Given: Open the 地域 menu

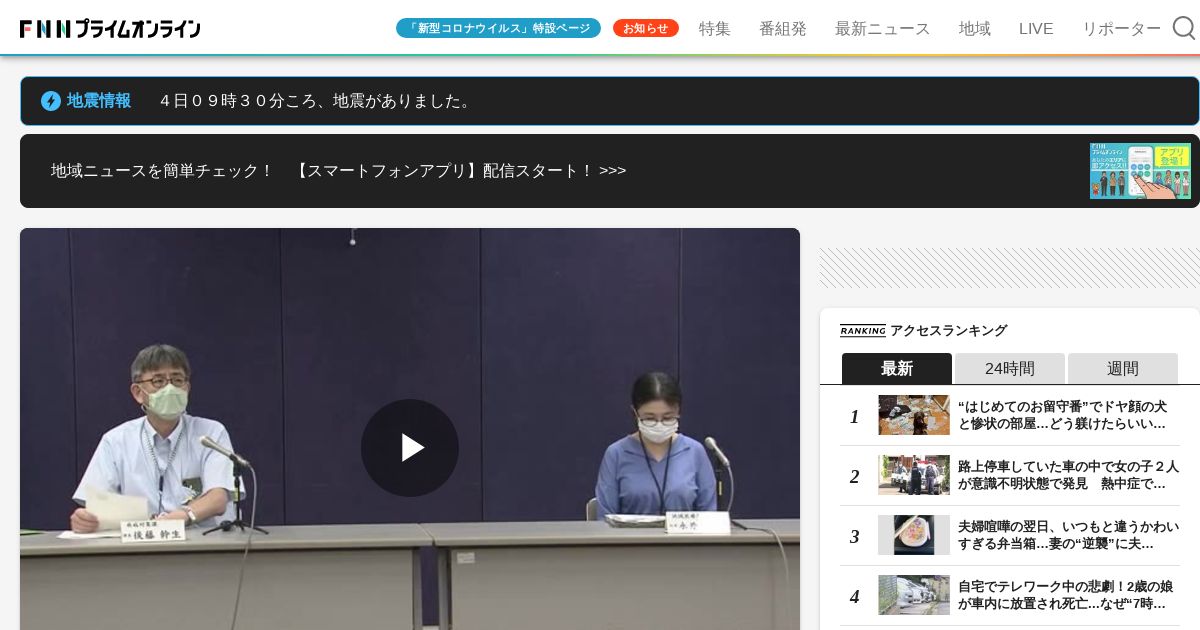Looking at the screenshot, I should 975,29.
